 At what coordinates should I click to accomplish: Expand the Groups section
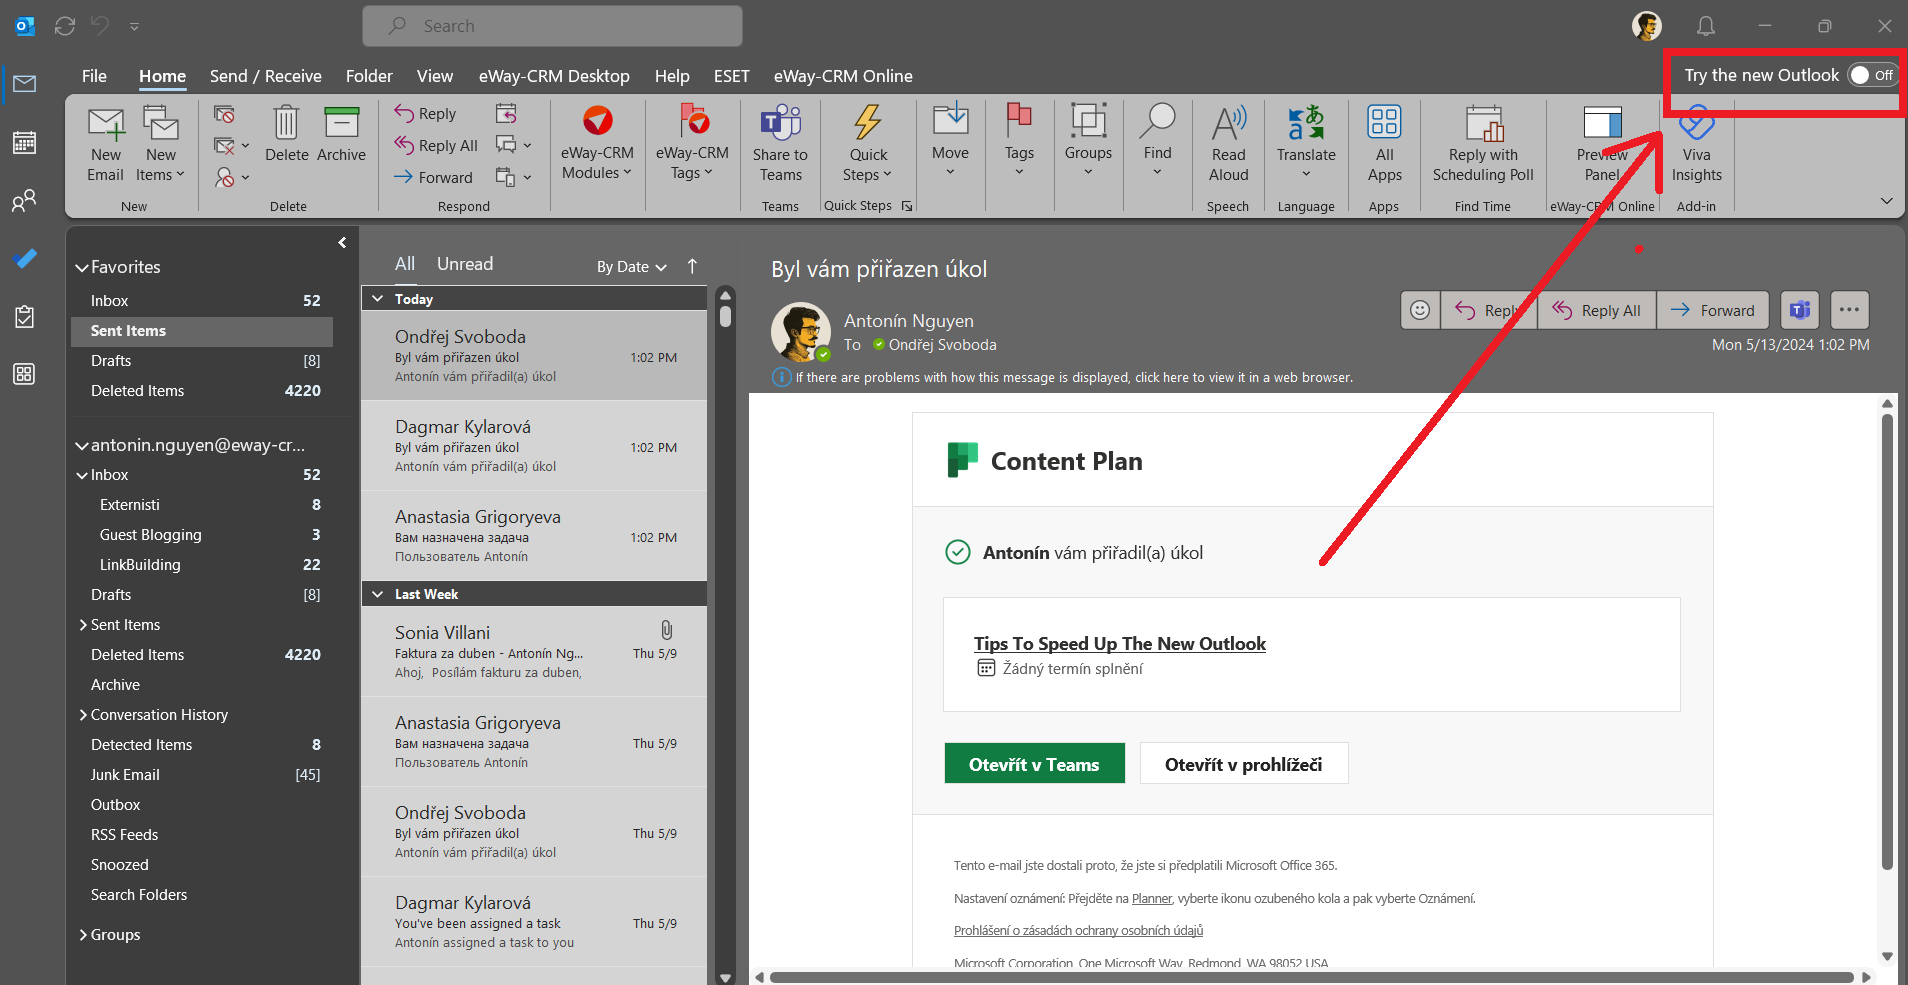coord(83,935)
